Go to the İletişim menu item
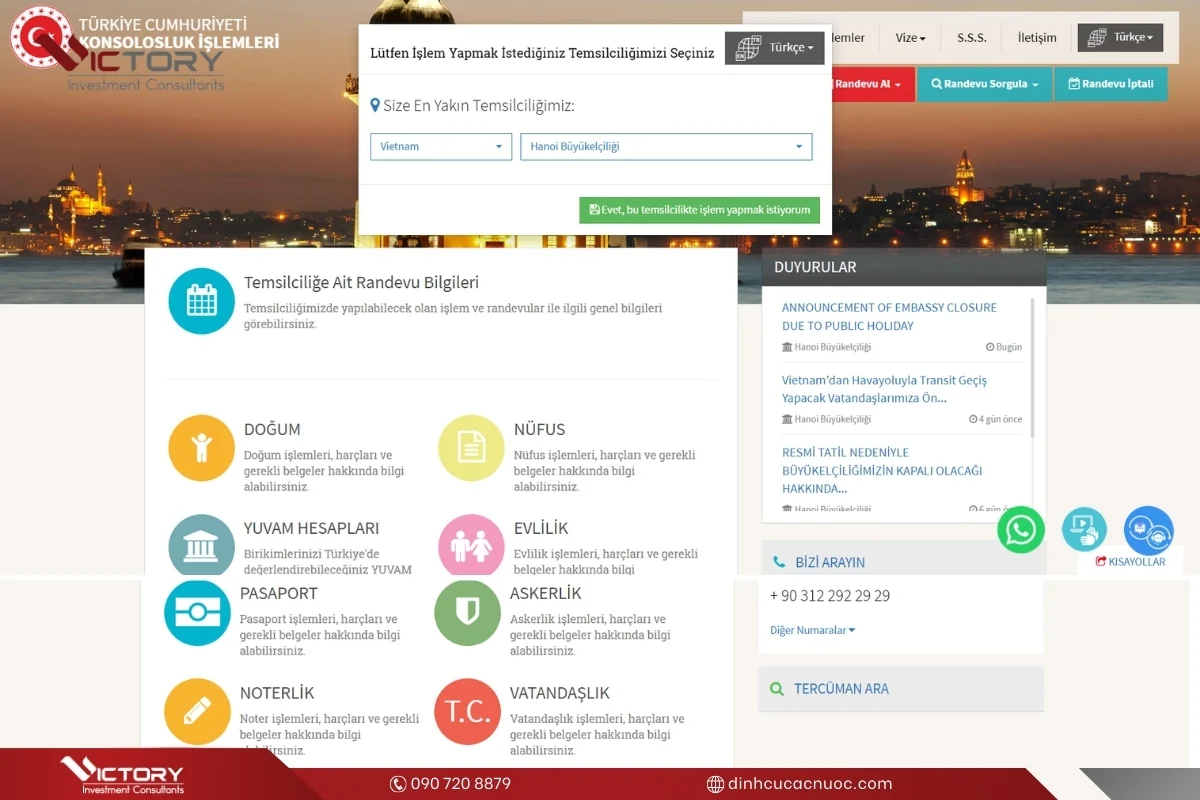 pos(1036,38)
